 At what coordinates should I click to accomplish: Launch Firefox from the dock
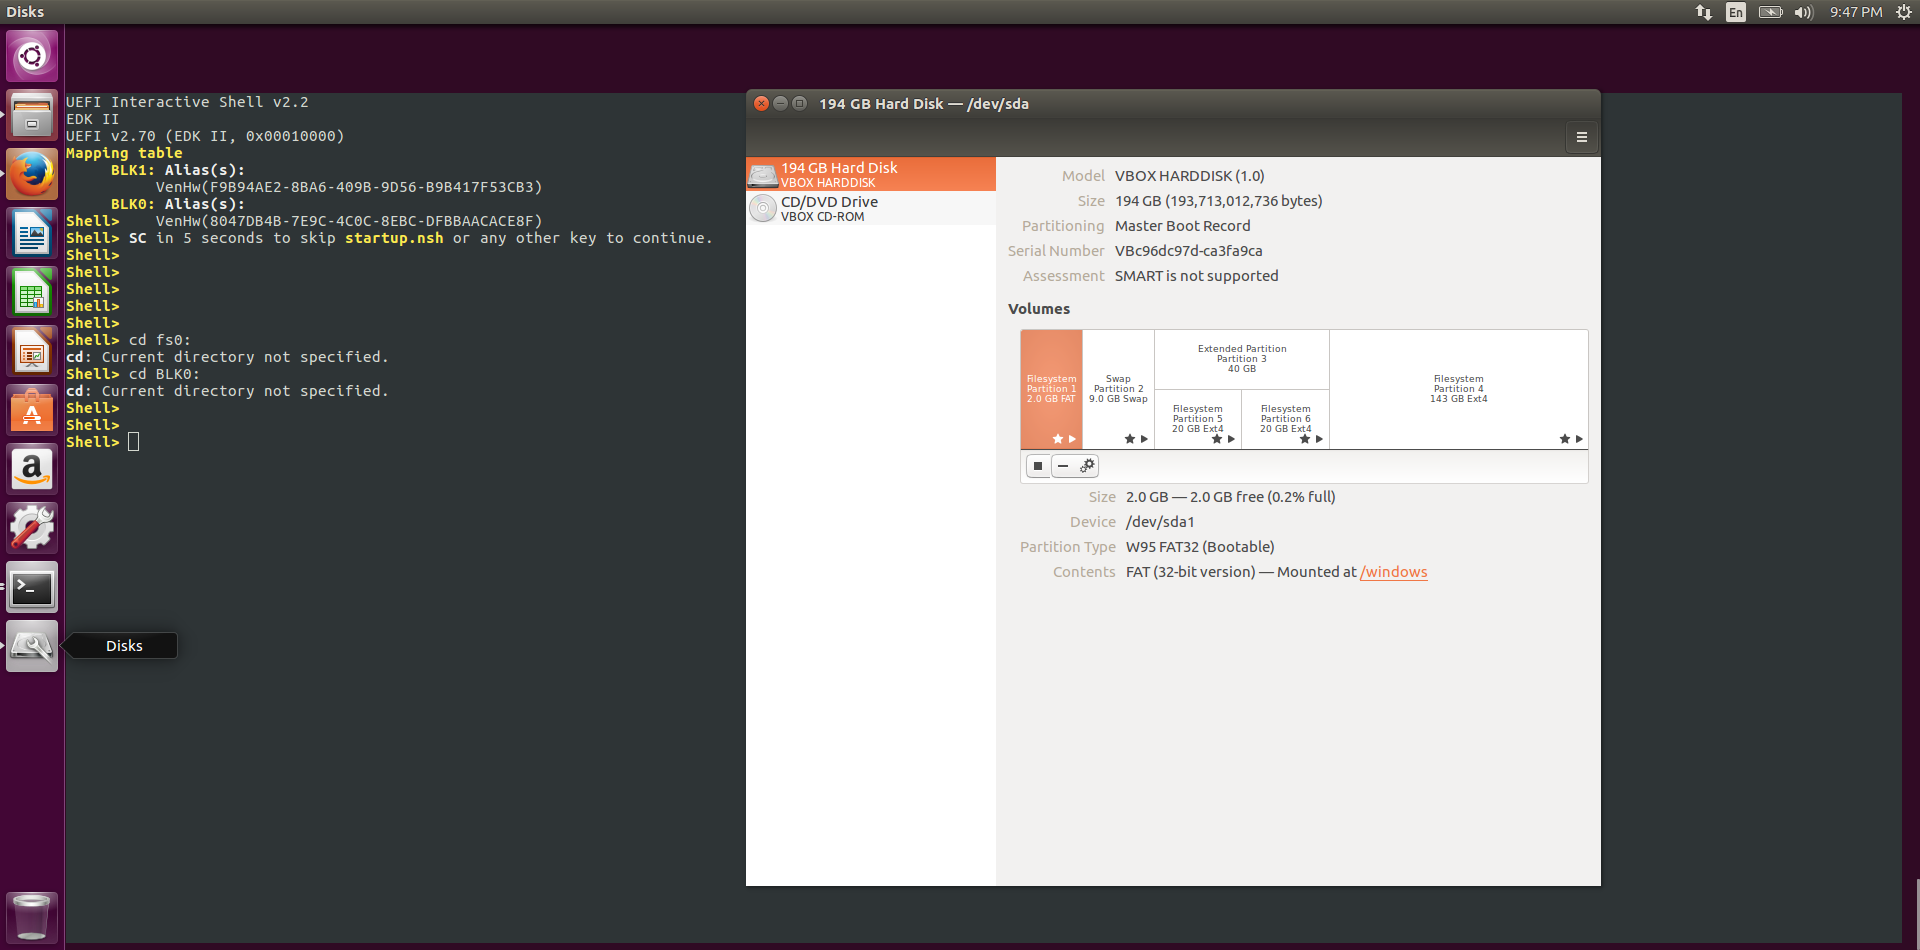coord(32,175)
